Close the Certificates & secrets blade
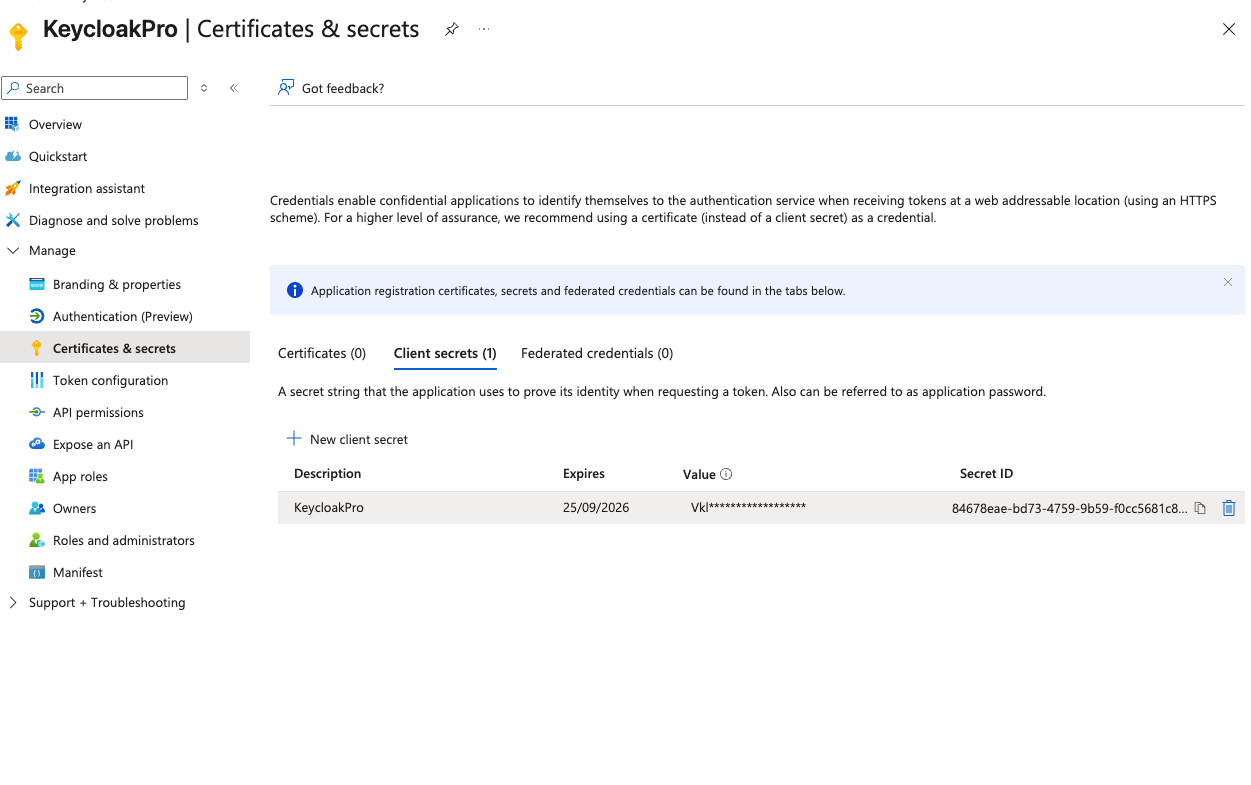This screenshot has height=785, width=1251. 1229,30
